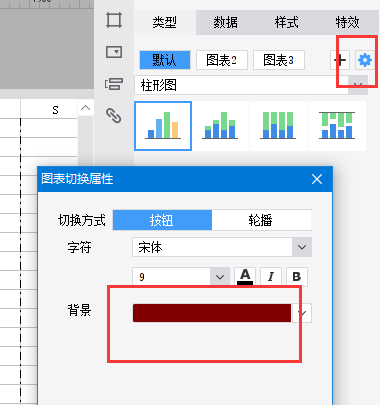Switch to the 类型 tab
Image resolution: width=380 pixels, height=405 pixels.
coord(165,22)
